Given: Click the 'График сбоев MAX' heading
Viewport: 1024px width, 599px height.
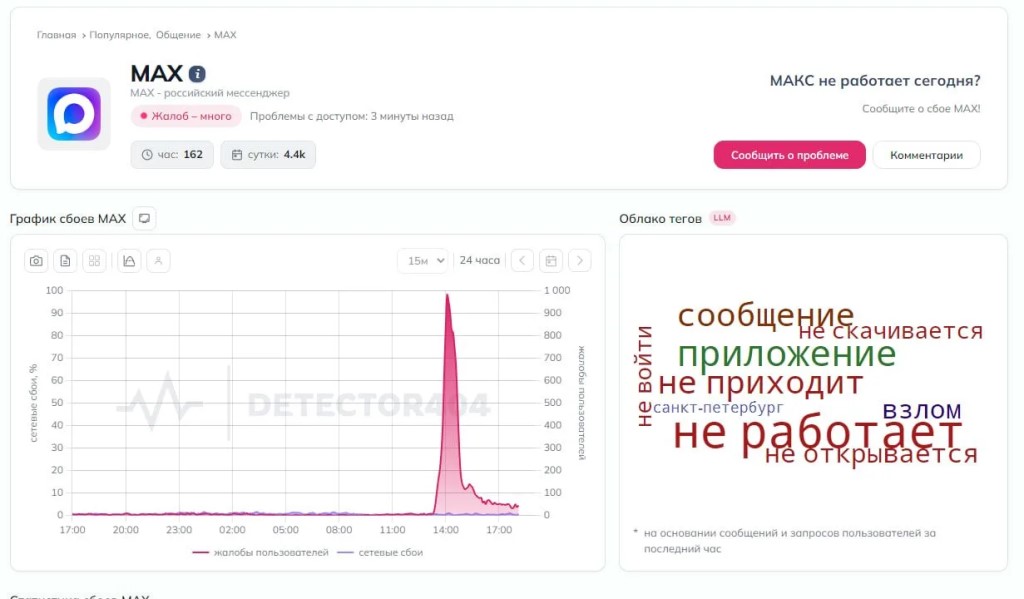Looking at the screenshot, I should pyautogui.click(x=68, y=219).
